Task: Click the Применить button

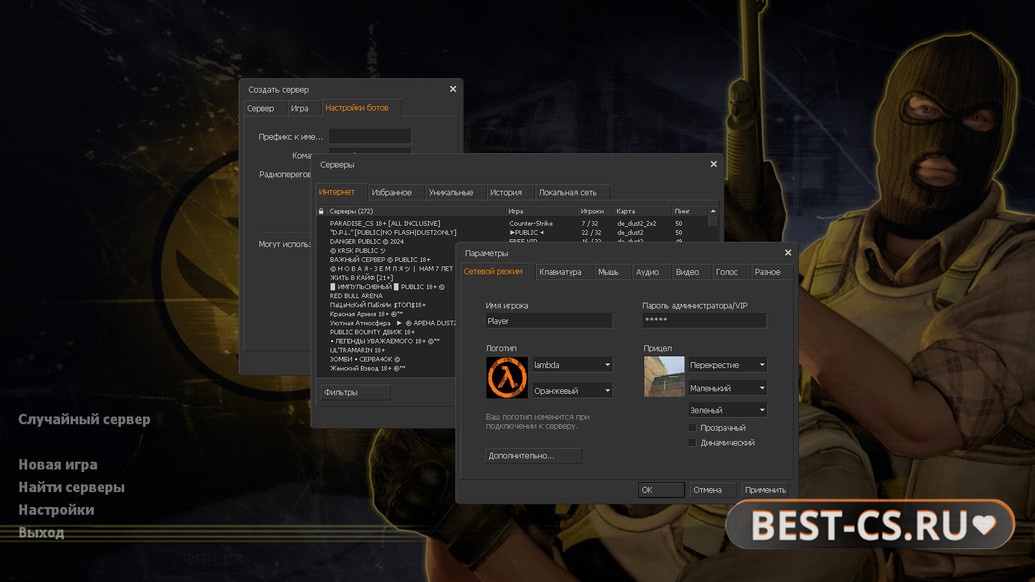Action: [765, 490]
